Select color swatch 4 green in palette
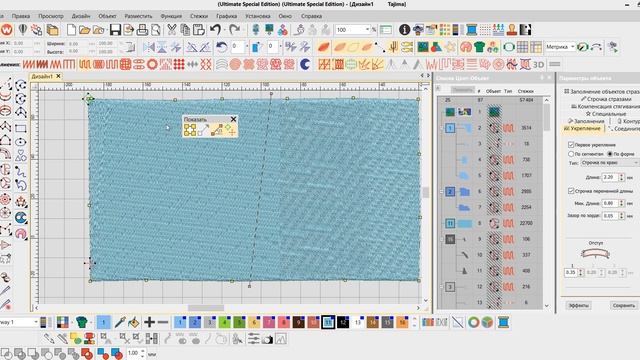 [224, 322]
